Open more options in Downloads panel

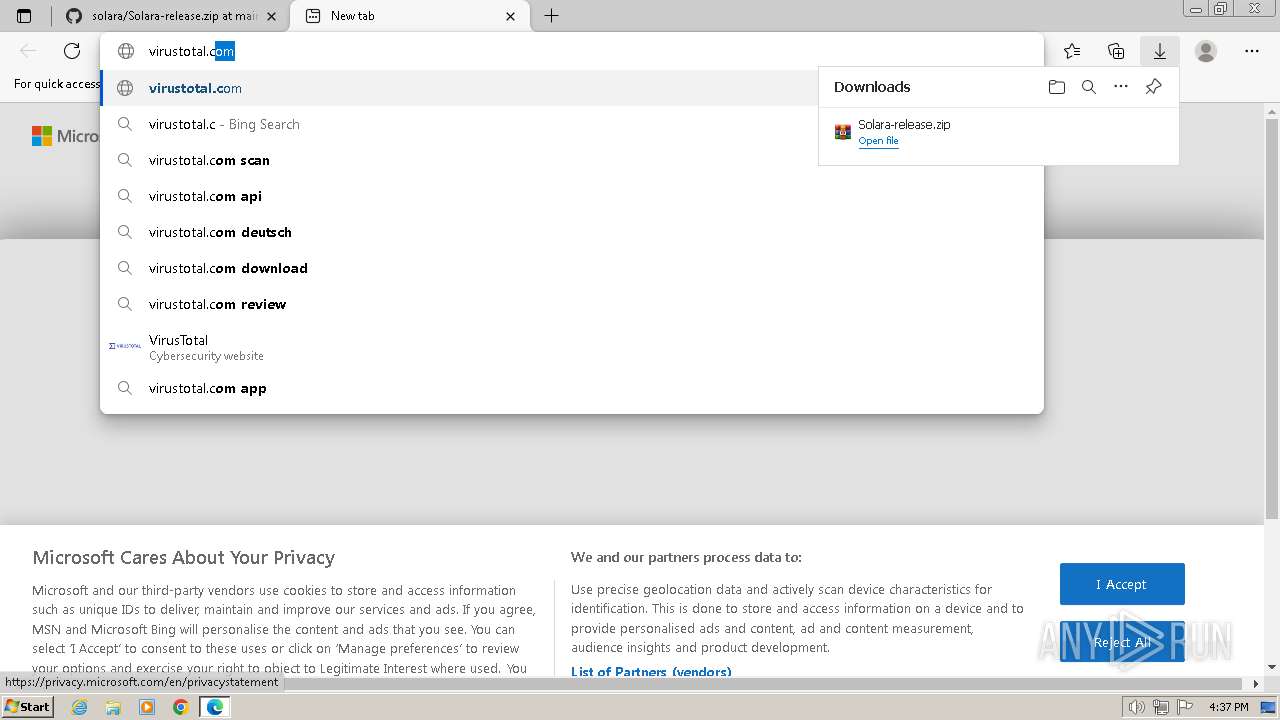[x=1121, y=87]
